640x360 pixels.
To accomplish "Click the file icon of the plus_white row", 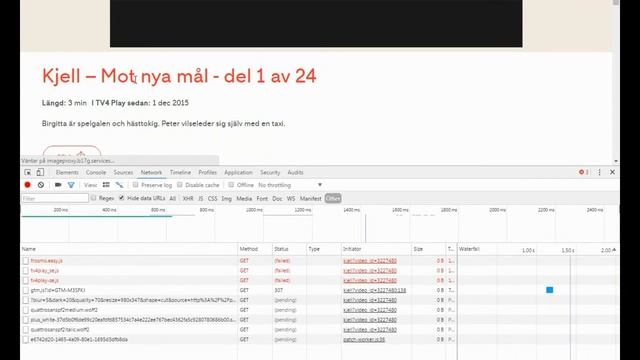I will point(26,320).
